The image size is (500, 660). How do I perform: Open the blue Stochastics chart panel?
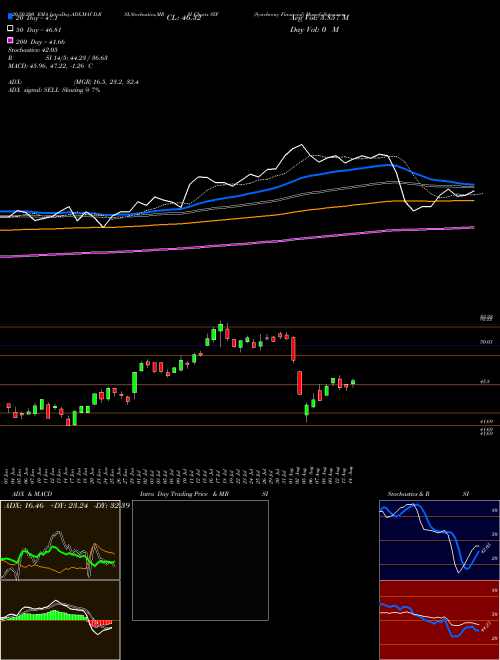point(439,540)
